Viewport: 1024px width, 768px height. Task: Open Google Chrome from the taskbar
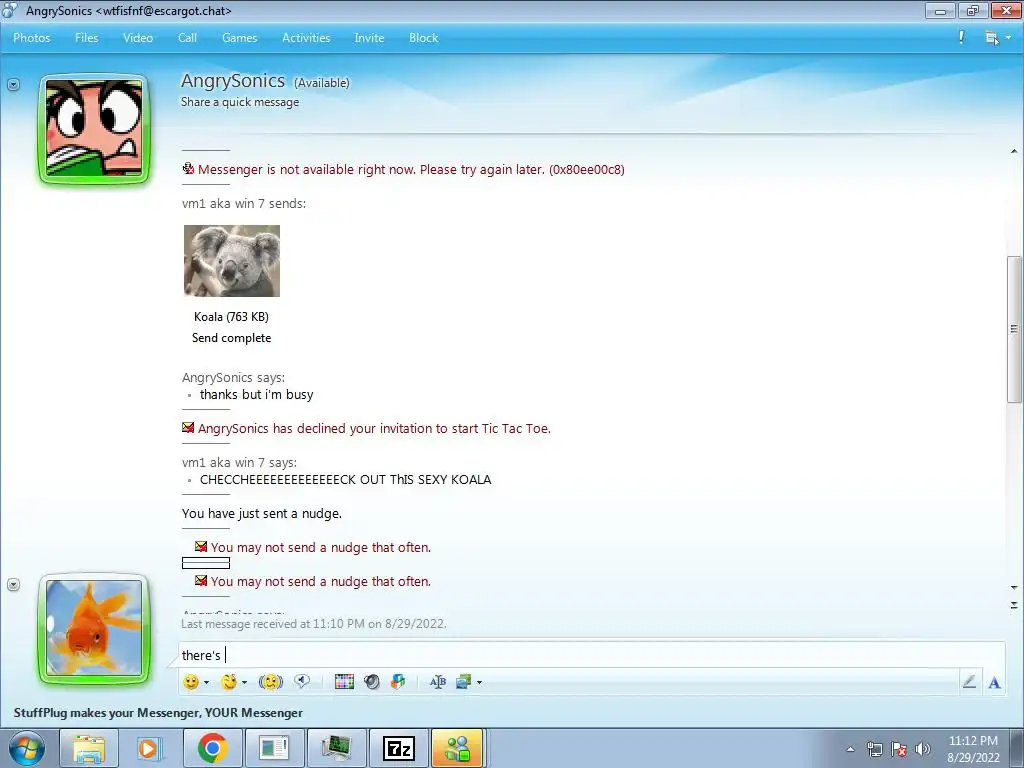(212, 748)
